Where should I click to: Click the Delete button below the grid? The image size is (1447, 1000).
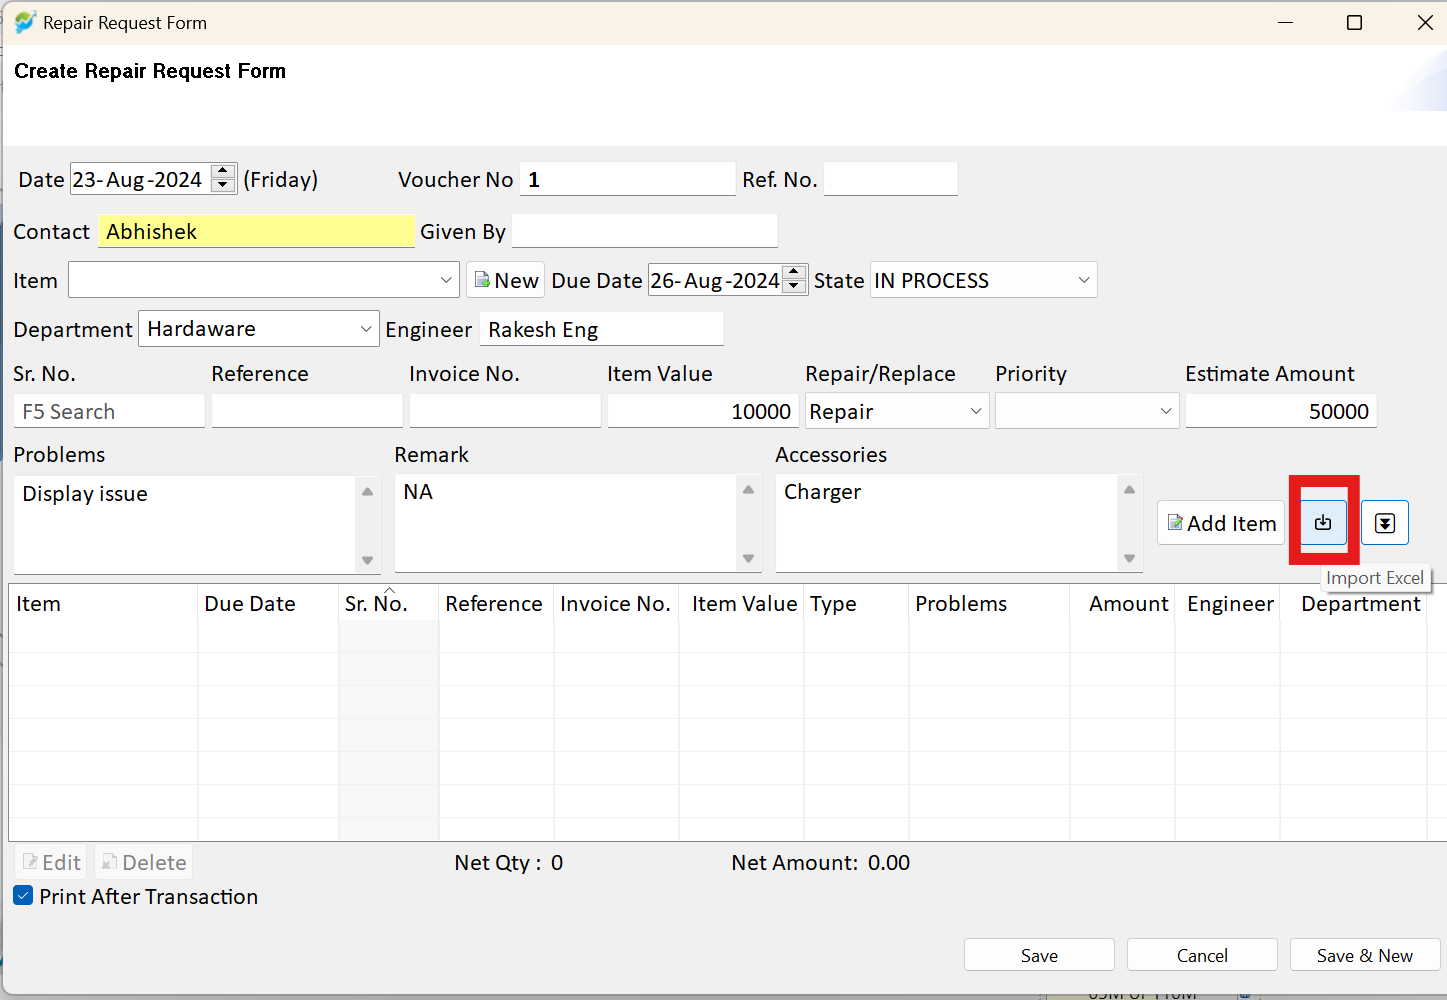click(x=144, y=862)
